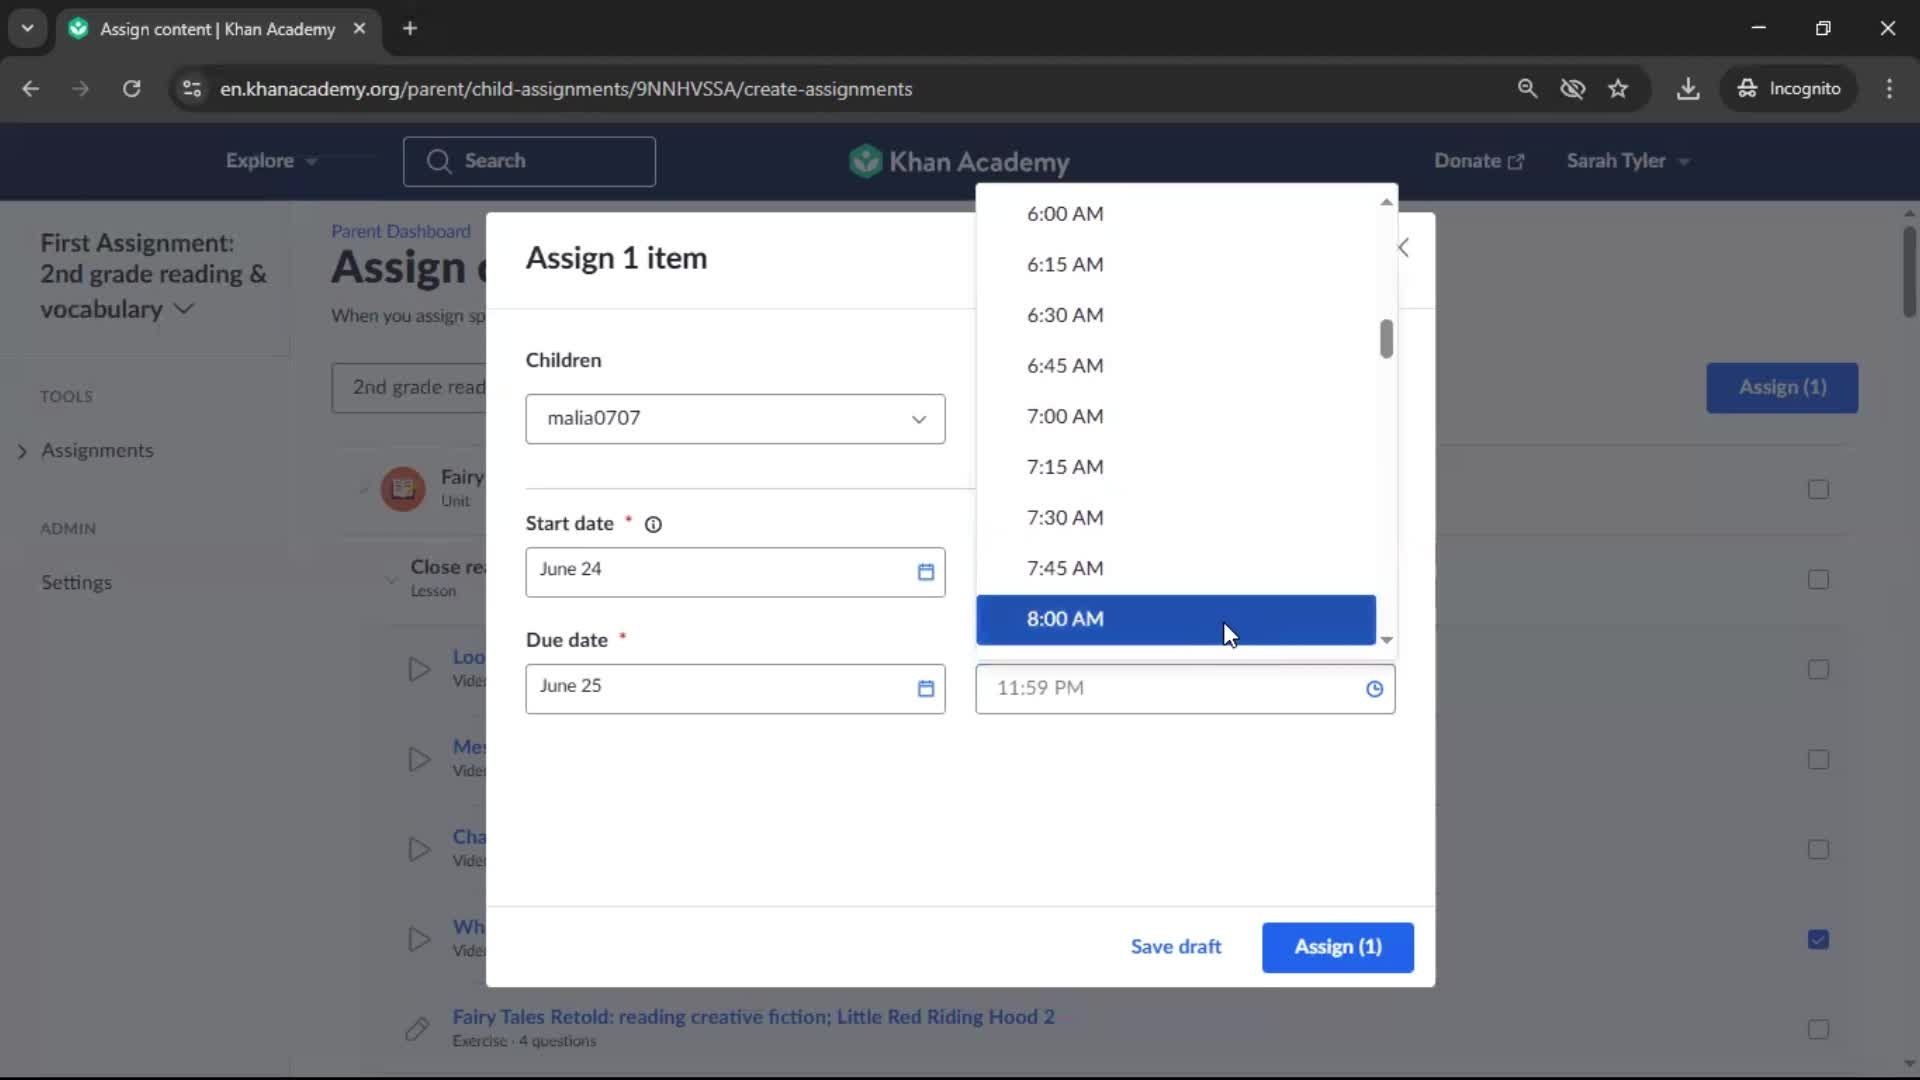1920x1080 pixels.
Task: Click the play icon beside the Wh video
Action: [419, 939]
